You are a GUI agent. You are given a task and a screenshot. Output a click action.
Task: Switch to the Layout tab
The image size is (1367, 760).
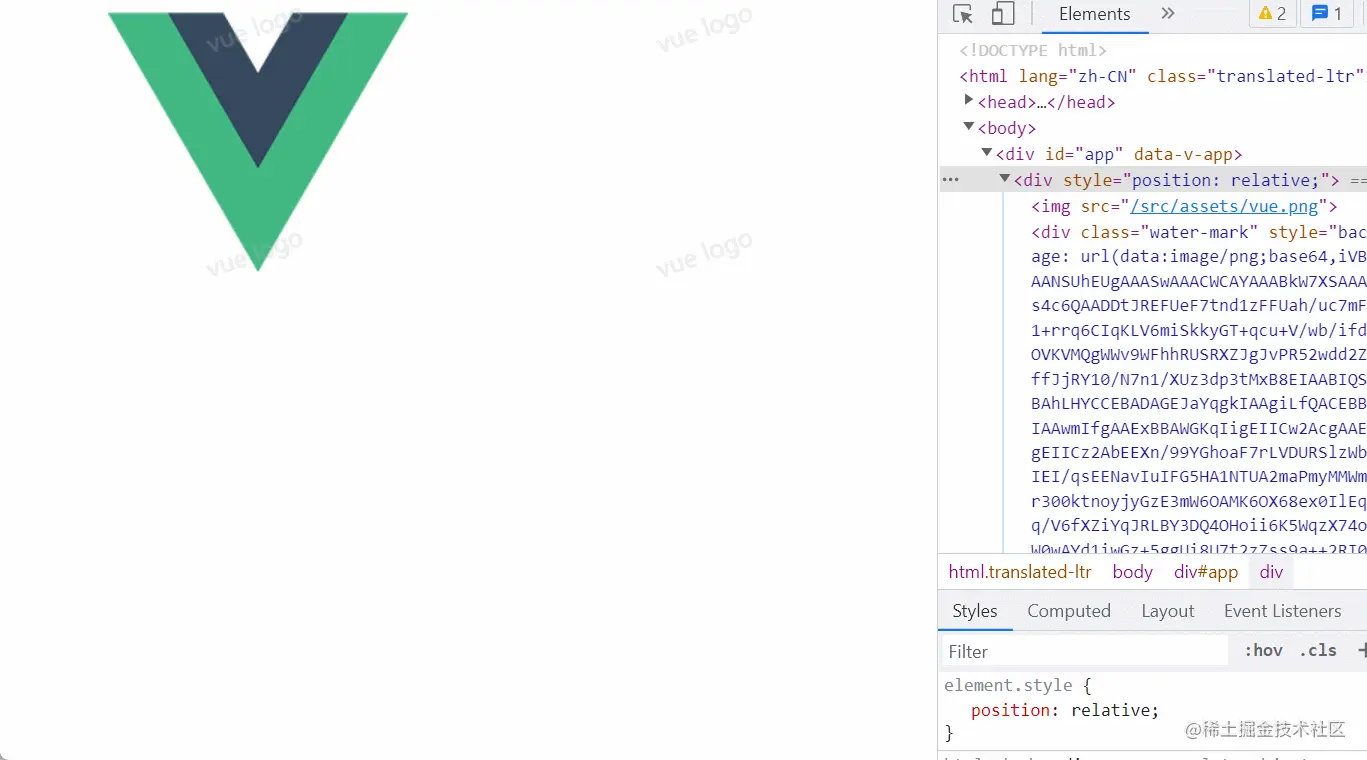[x=1168, y=611]
